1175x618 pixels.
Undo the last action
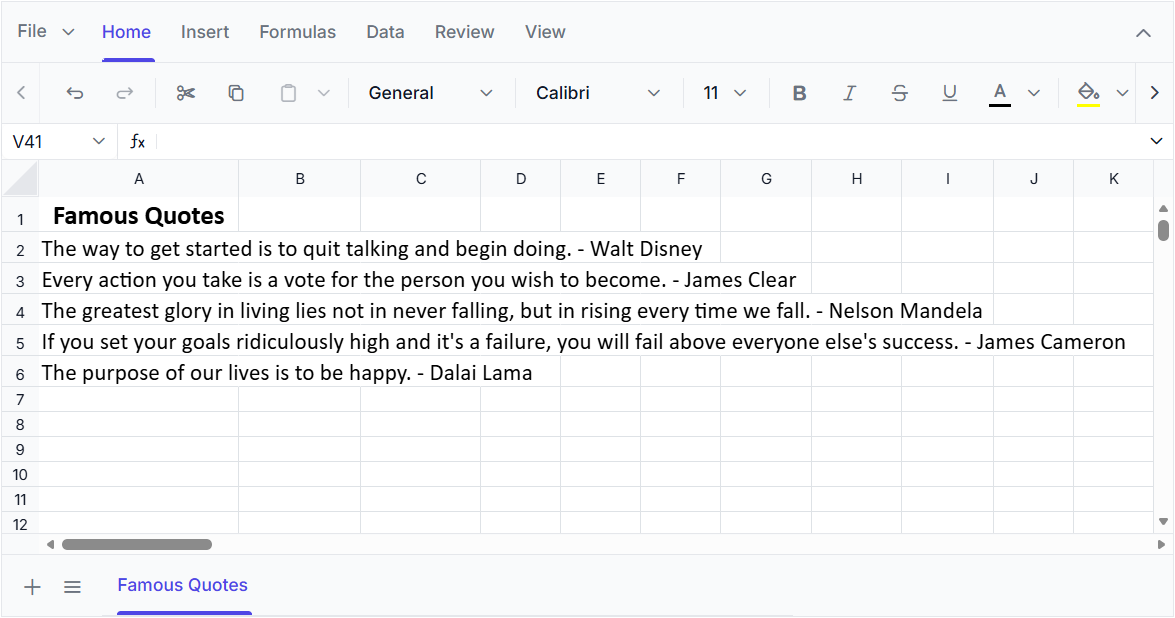coord(74,93)
